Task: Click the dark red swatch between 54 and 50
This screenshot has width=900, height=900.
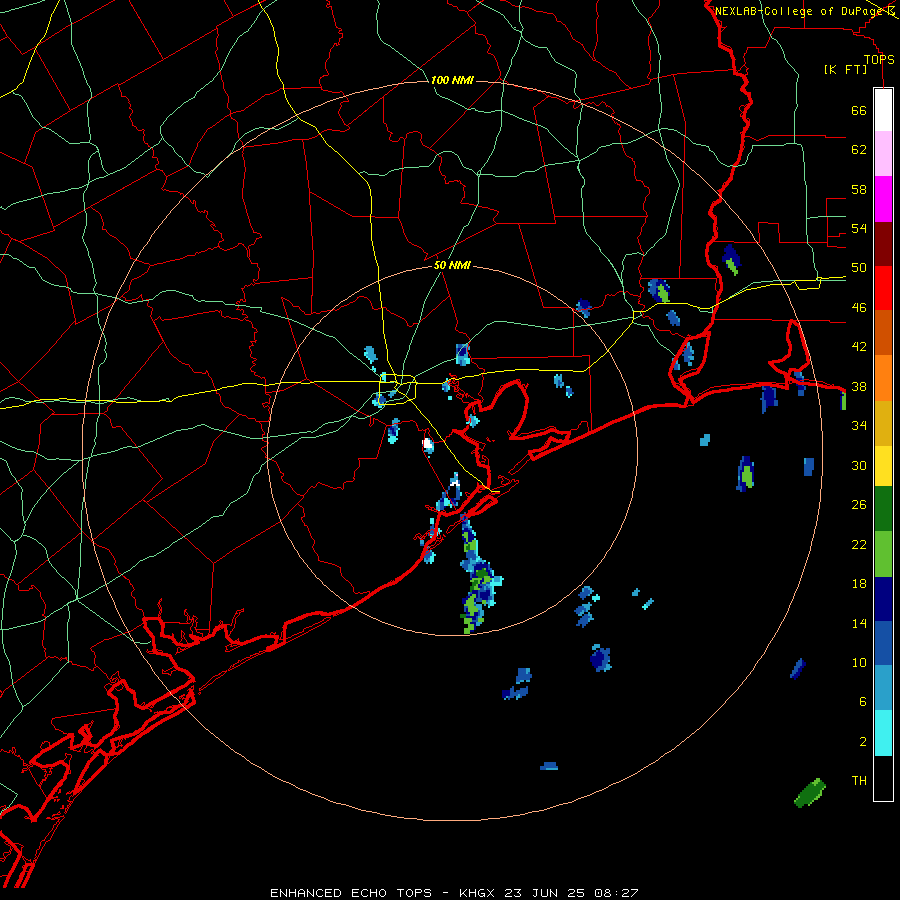Action: (x=883, y=243)
